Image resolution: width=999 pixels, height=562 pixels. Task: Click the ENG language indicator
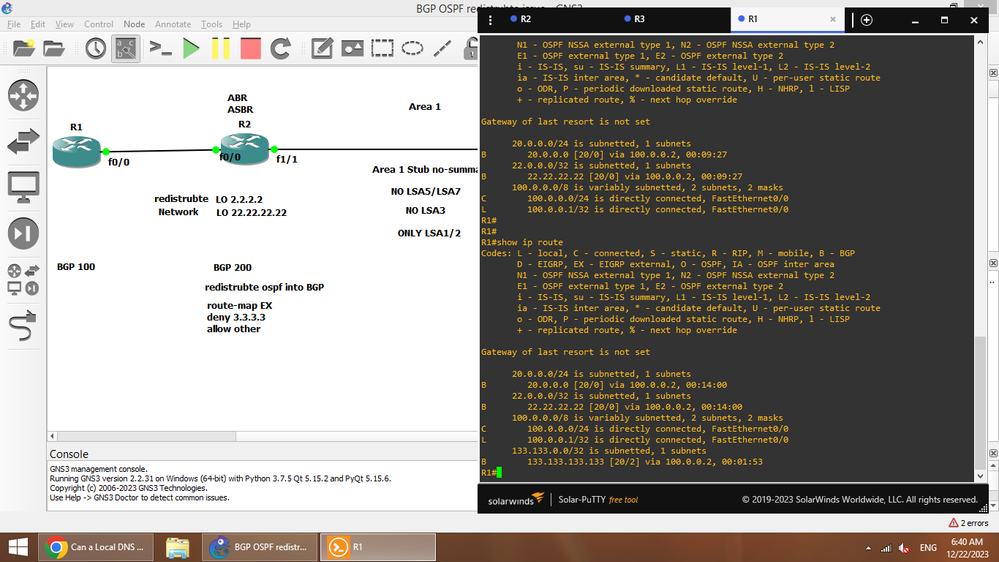pos(928,548)
